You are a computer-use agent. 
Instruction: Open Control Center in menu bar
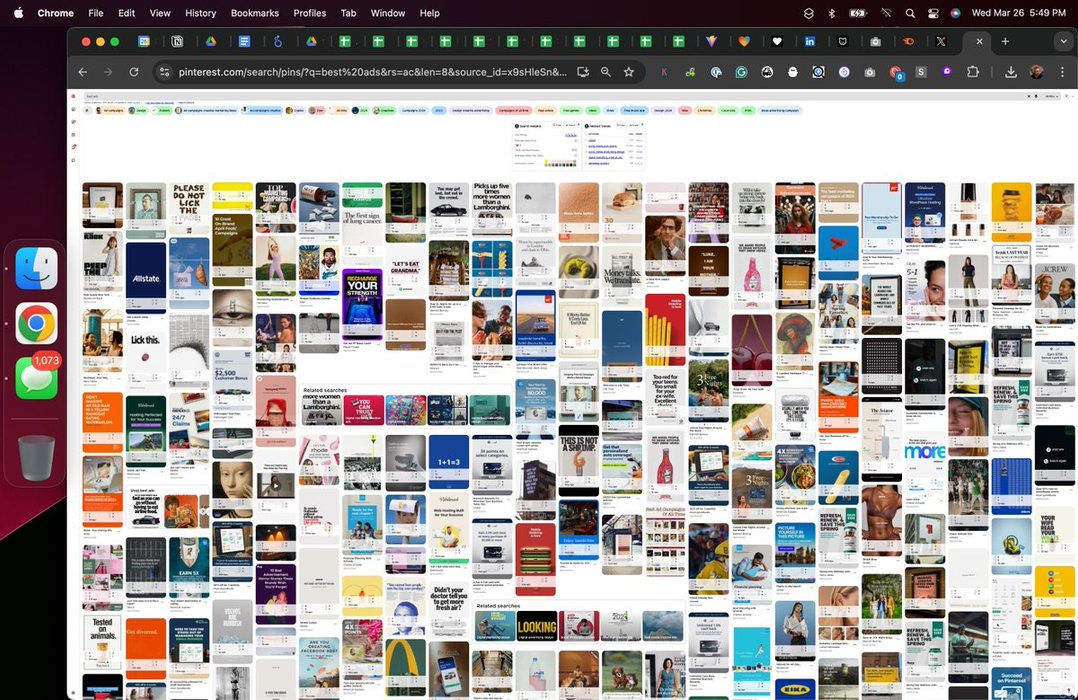click(x=933, y=12)
